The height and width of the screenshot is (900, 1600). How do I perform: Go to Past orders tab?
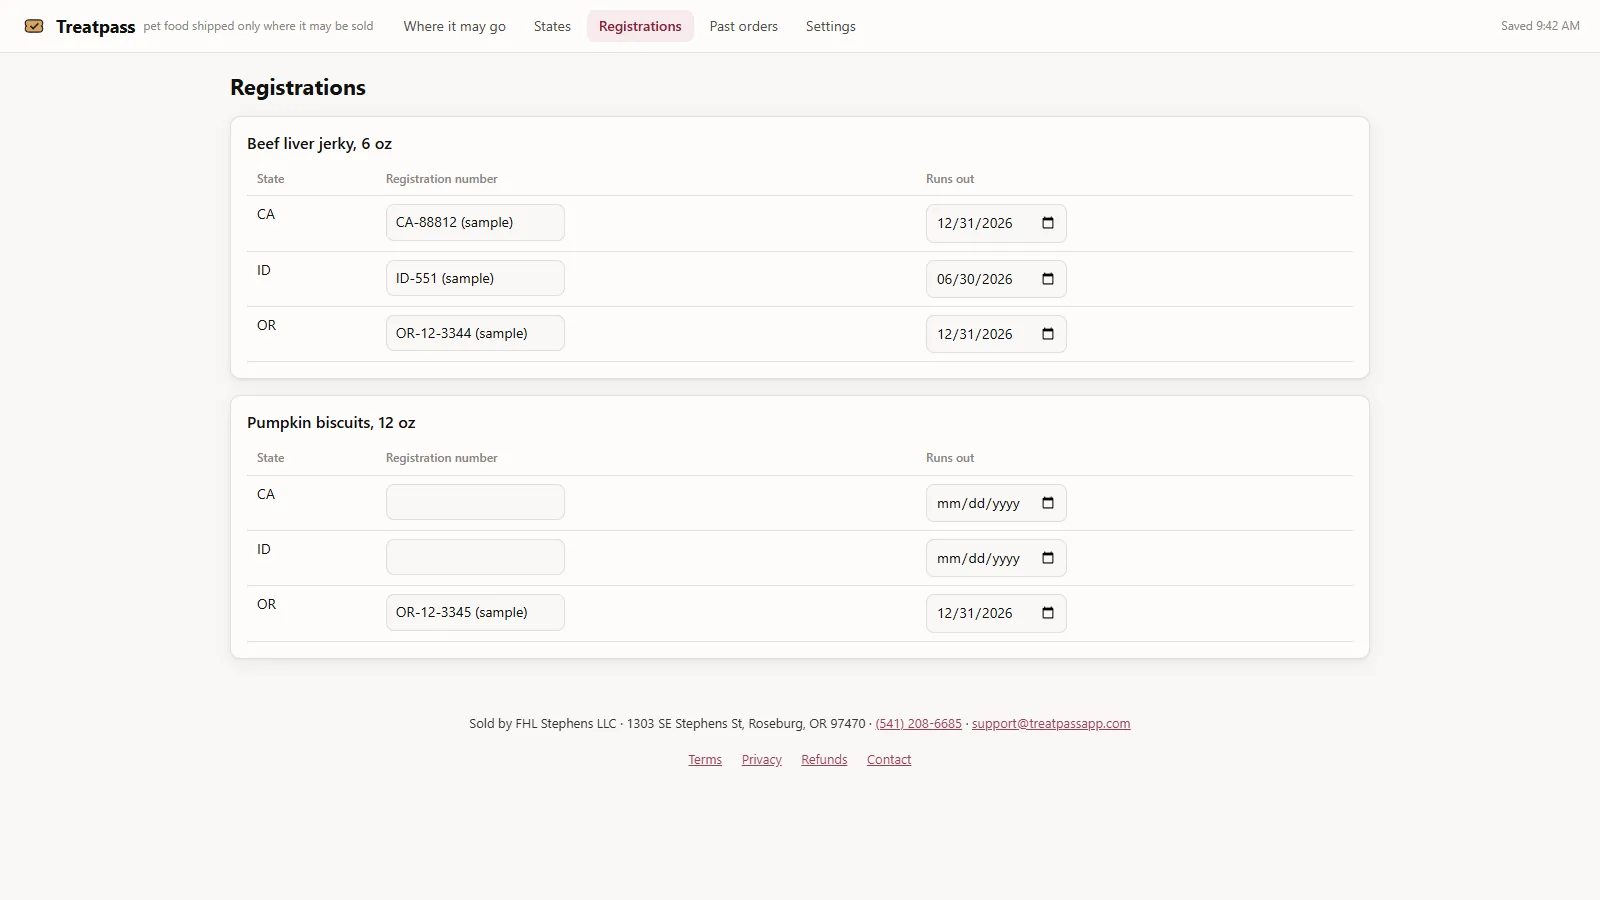743,26
